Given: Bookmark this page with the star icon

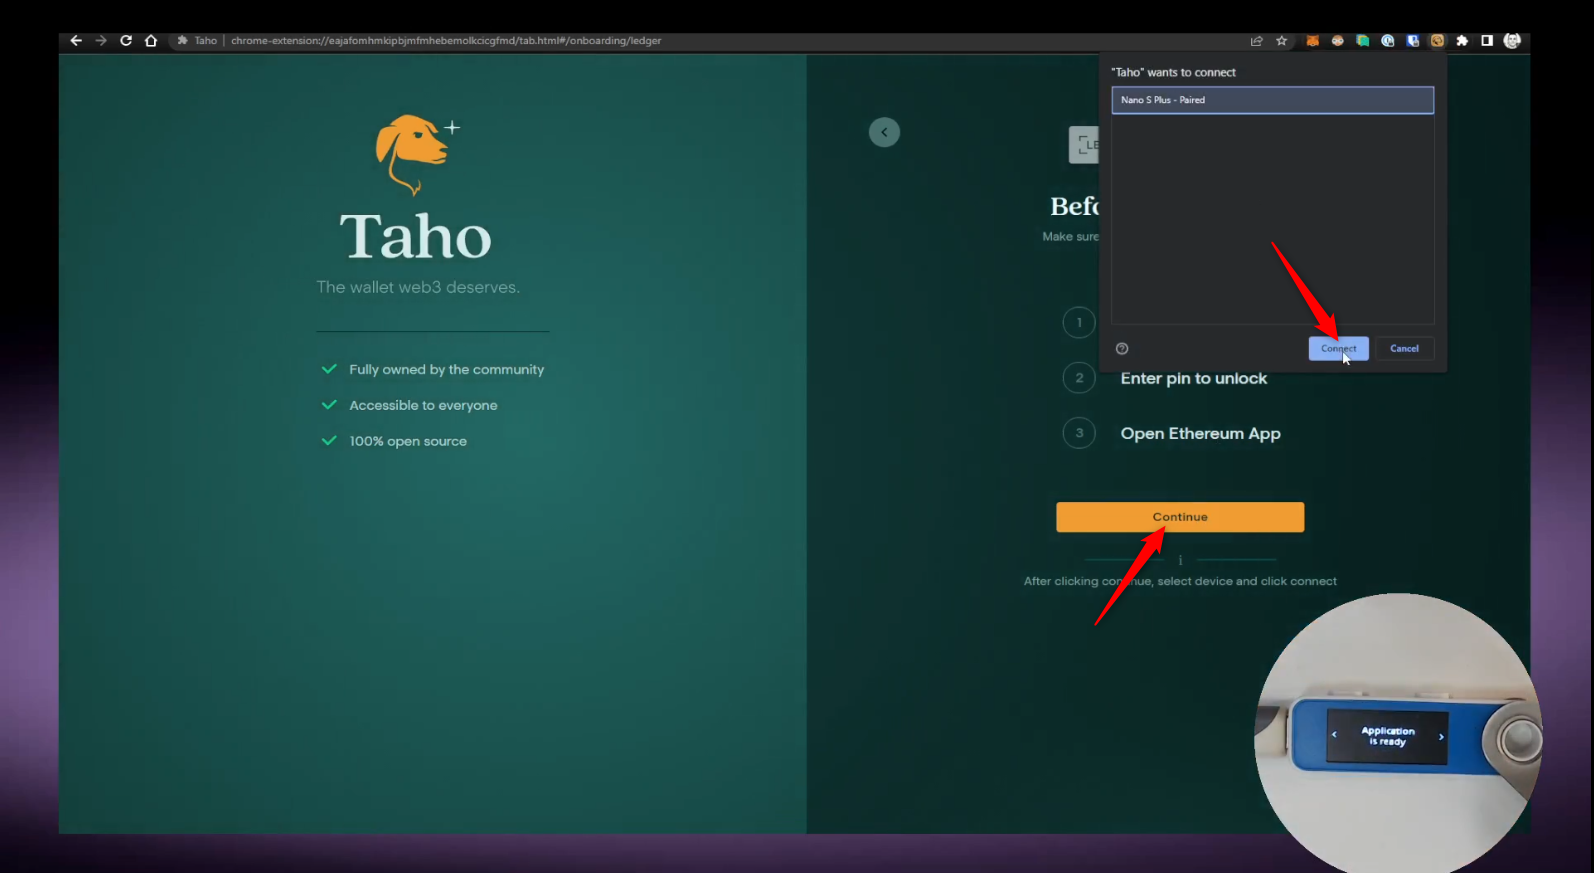Looking at the screenshot, I should point(1281,41).
